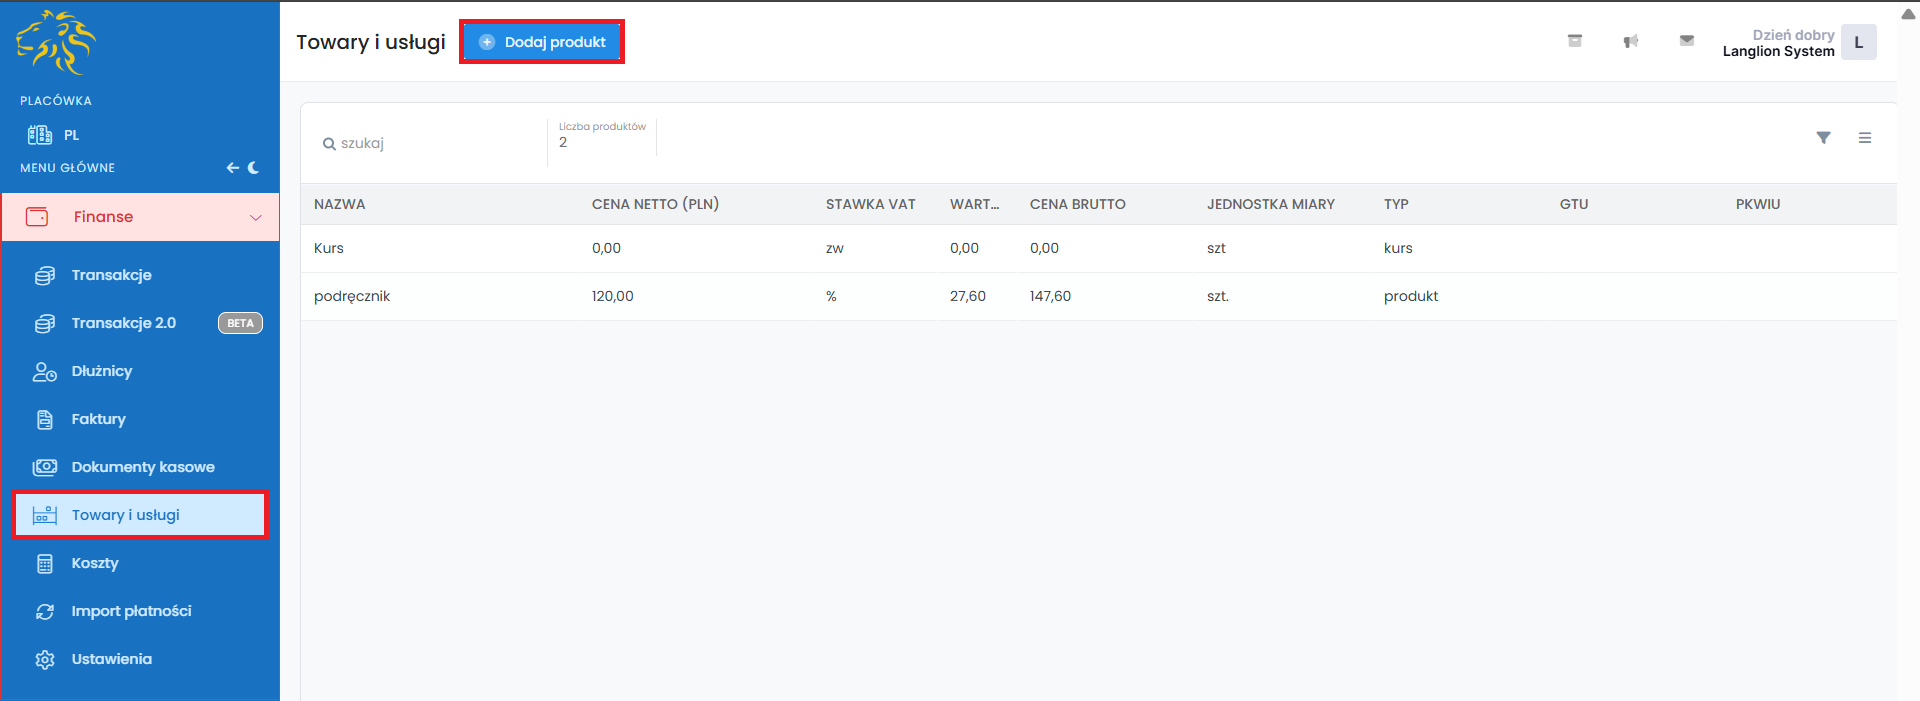Open the megaphone announcements icon
The width and height of the screenshot is (1920, 701).
(1630, 41)
